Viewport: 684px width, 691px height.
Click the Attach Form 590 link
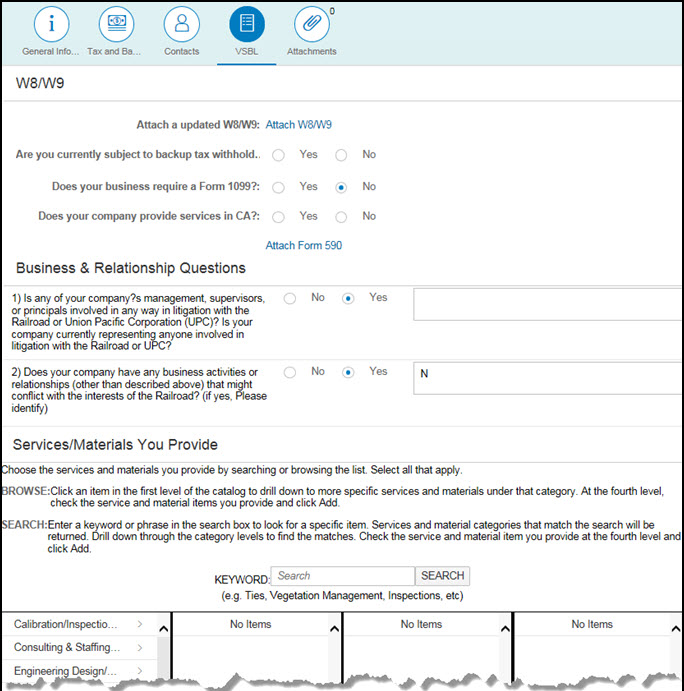click(304, 245)
